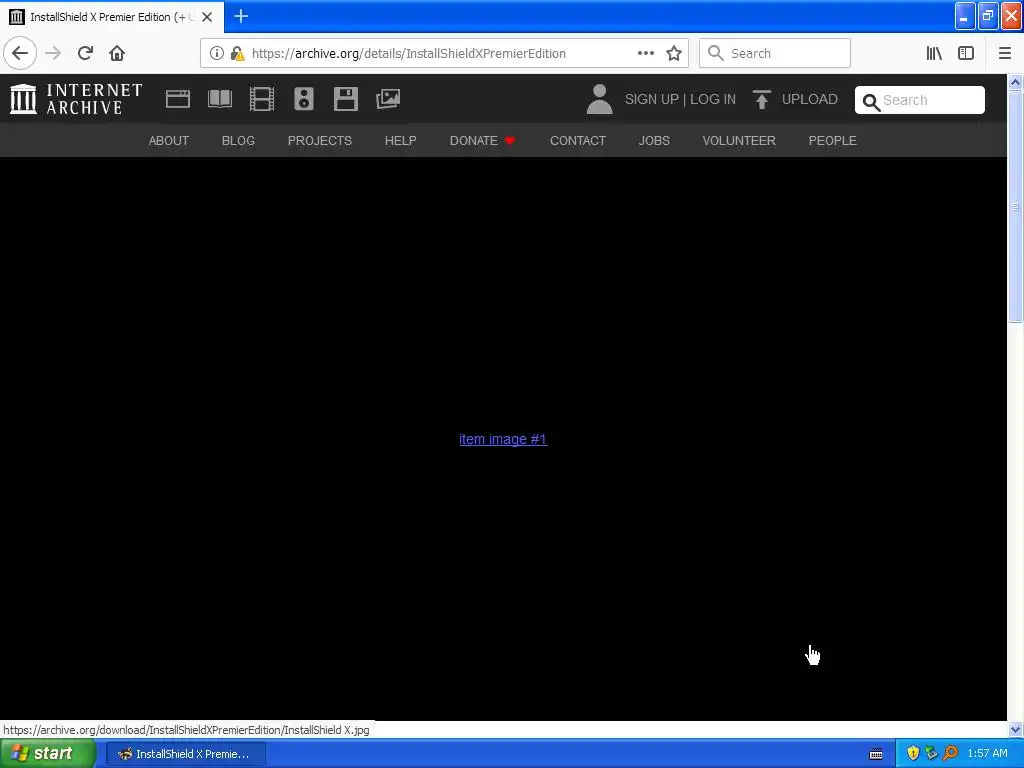1024x768 pixels.
Task: Click the Internet Archive logo
Action: coord(76,99)
